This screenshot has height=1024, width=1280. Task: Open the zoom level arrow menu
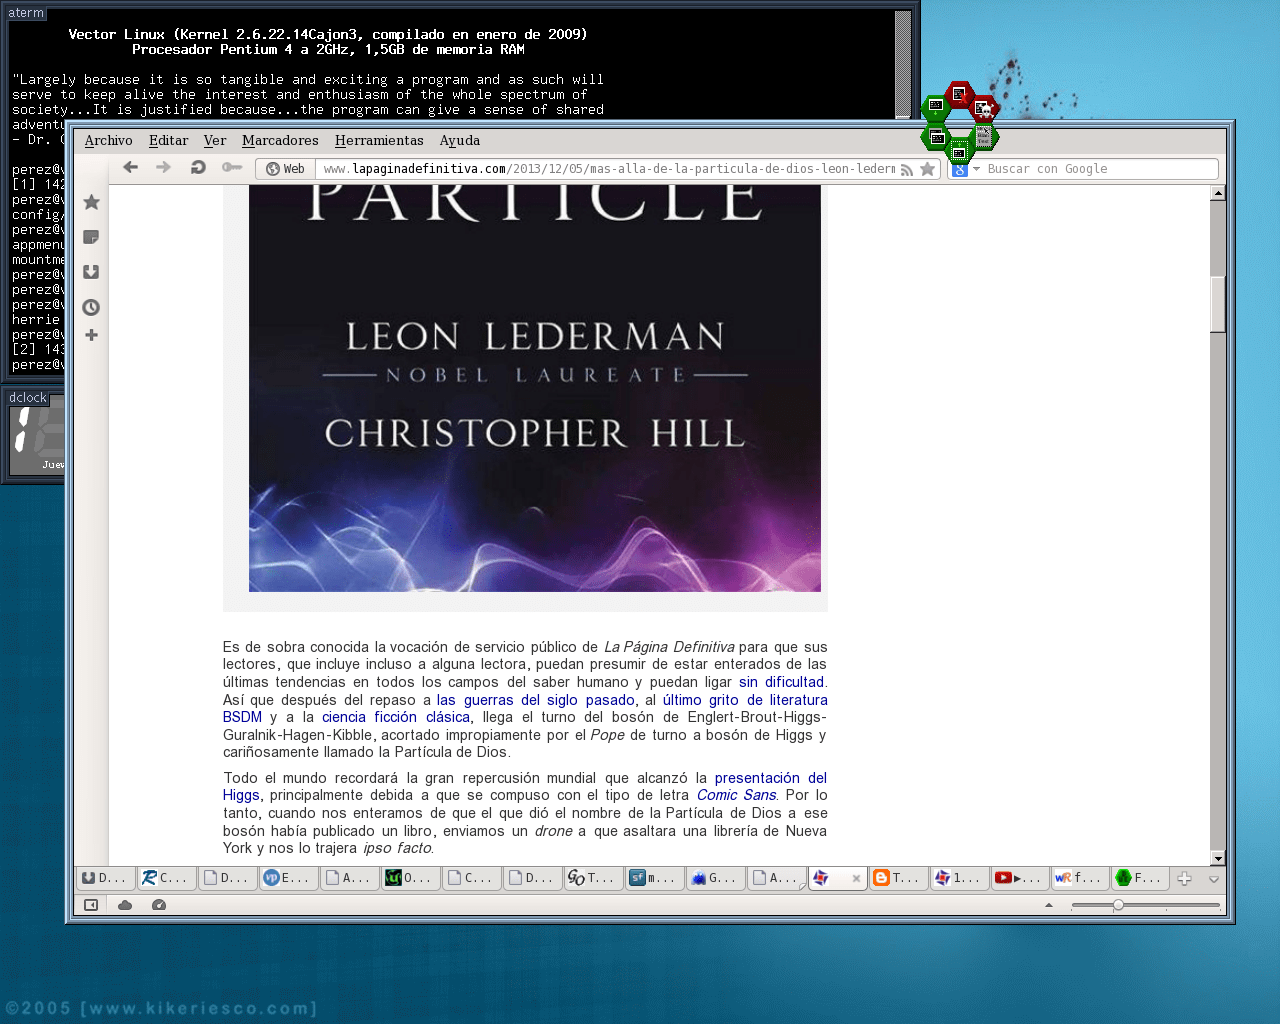(x=1049, y=905)
